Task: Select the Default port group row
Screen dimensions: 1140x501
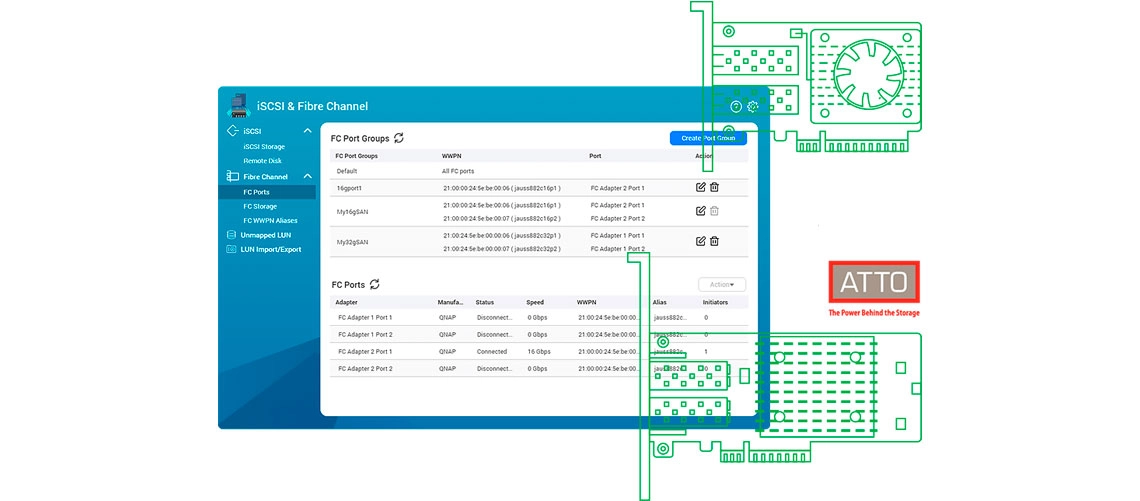Action: [539, 171]
